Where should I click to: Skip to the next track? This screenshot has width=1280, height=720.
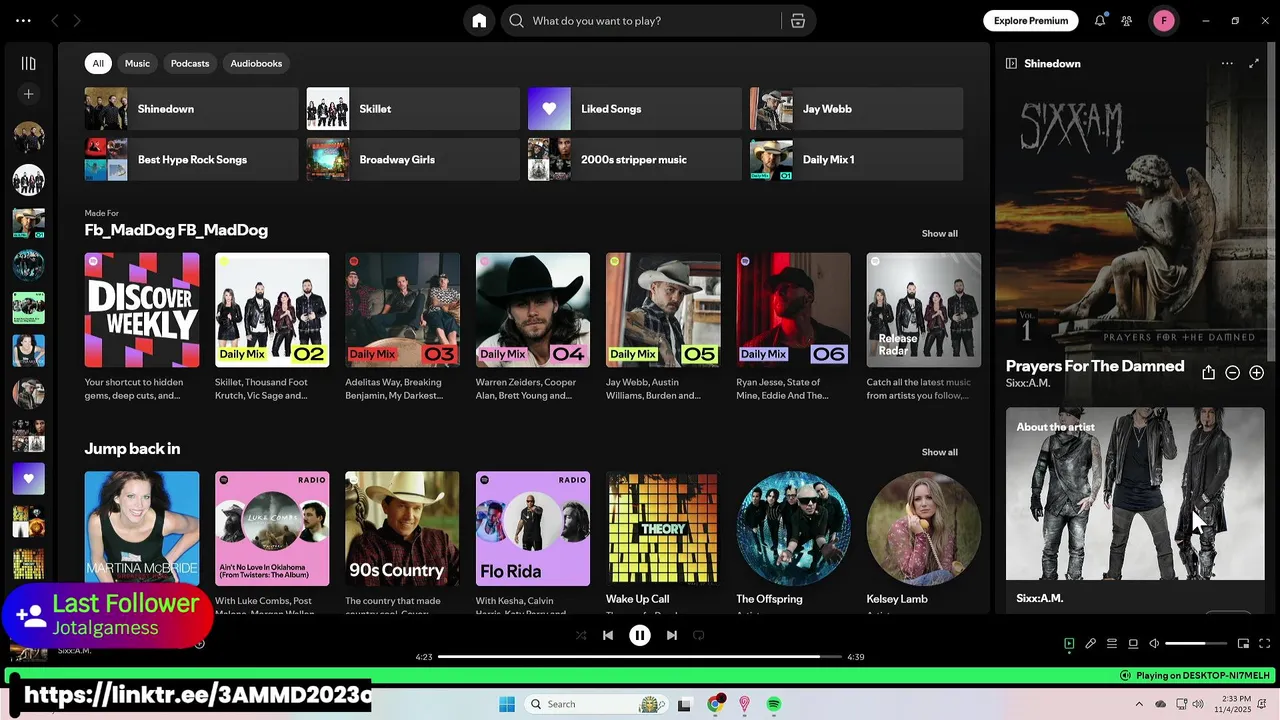click(672, 635)
